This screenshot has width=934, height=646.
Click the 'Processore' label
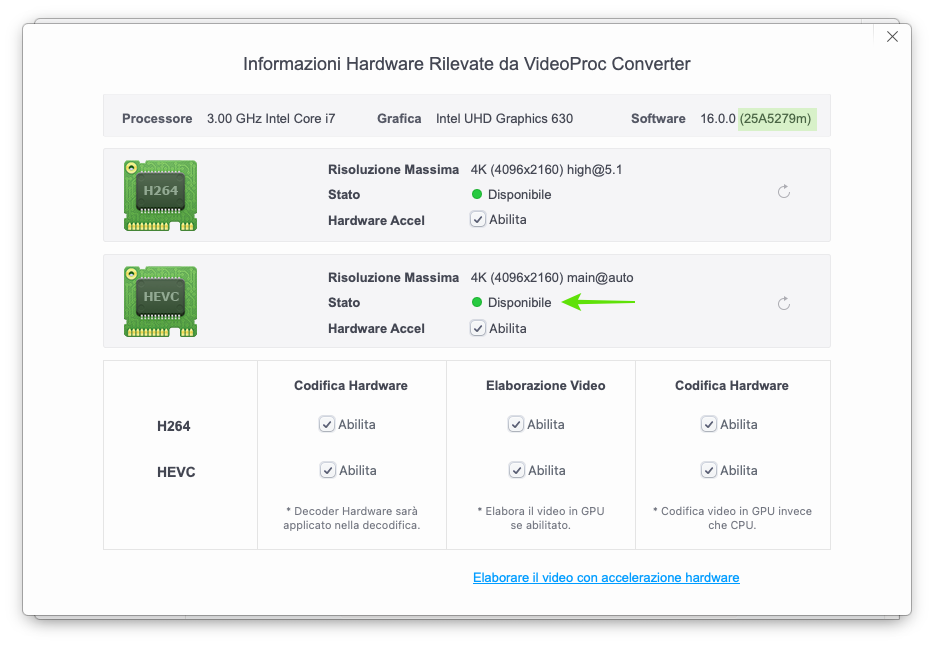click(x=157, y=118)
